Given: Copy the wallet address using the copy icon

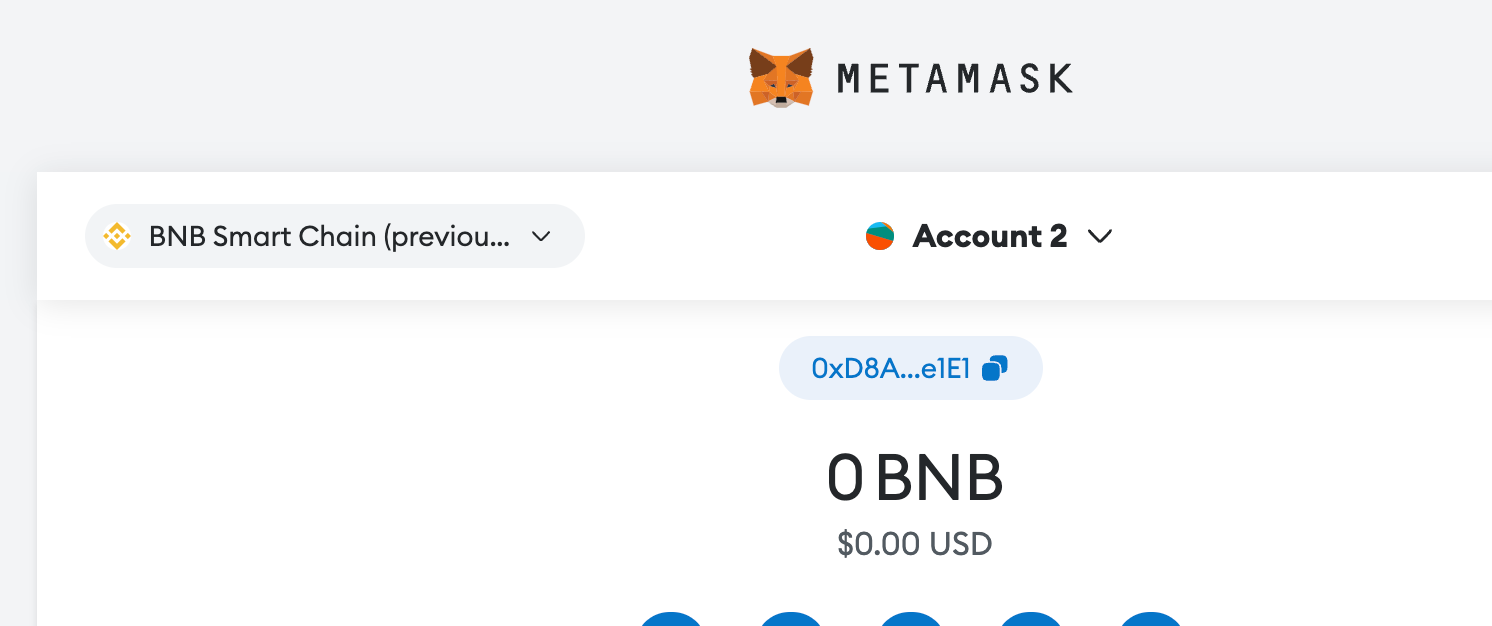Looking at the screenshot, I should (x=993, y=368).
